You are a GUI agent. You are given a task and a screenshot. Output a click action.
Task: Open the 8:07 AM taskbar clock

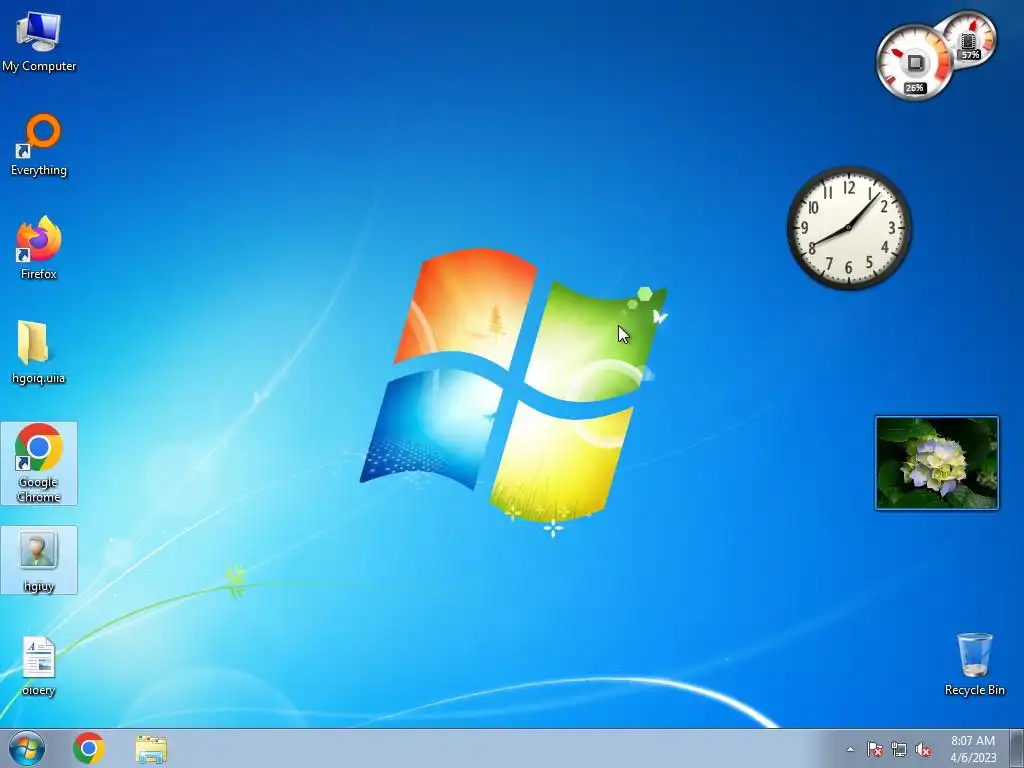(x=973, y=749)
